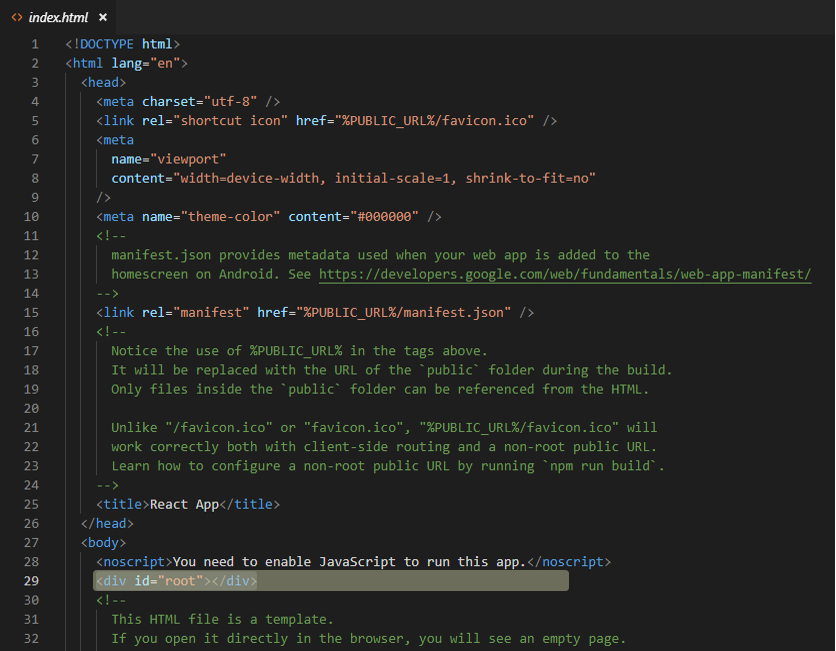The width and height of the screenshot is (836, 651).
Task: Click the rel="manifest" attribute
Action: coord(195,312)
